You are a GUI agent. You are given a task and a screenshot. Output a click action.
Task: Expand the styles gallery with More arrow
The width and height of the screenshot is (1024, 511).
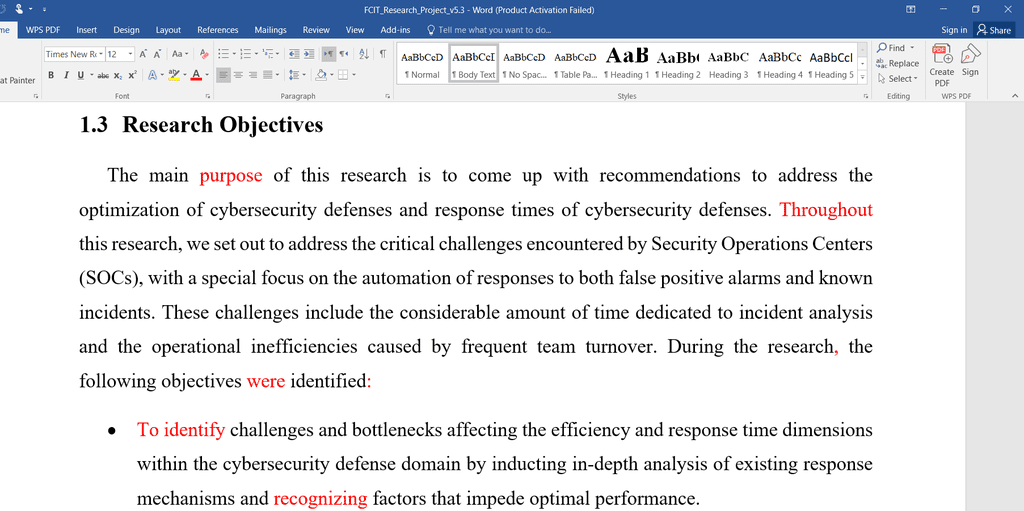[x=863, y=77]
